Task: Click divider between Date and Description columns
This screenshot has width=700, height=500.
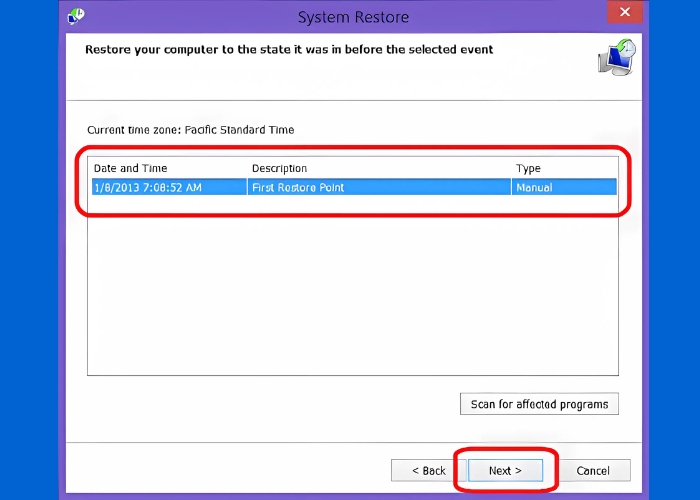Action: (x=247, y=168)
